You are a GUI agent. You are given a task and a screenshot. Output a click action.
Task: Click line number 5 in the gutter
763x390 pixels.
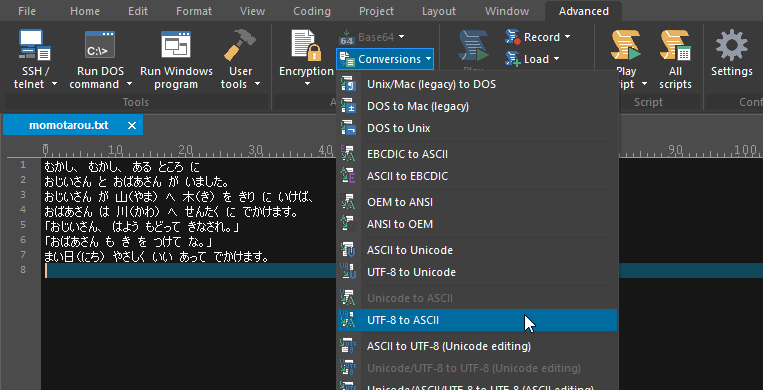coord(23,224)
